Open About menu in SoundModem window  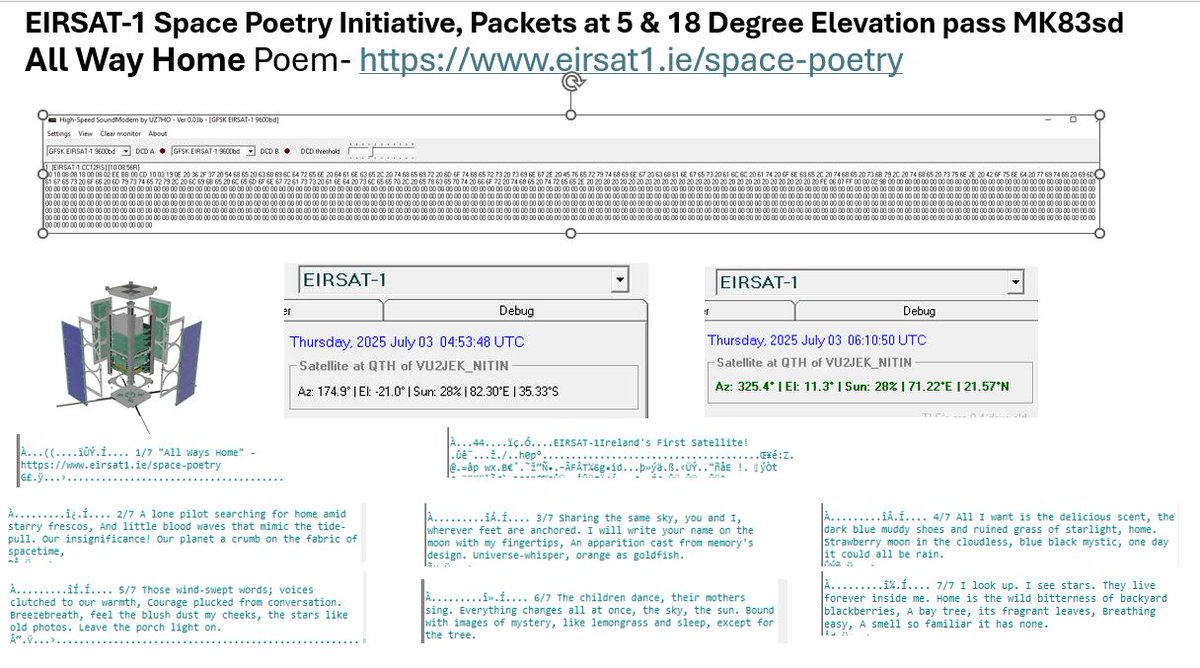click(x=158, y=134)
